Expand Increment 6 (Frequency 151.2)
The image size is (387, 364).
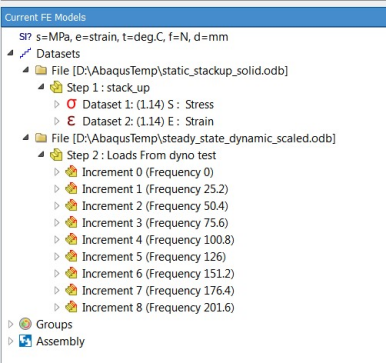57,273
